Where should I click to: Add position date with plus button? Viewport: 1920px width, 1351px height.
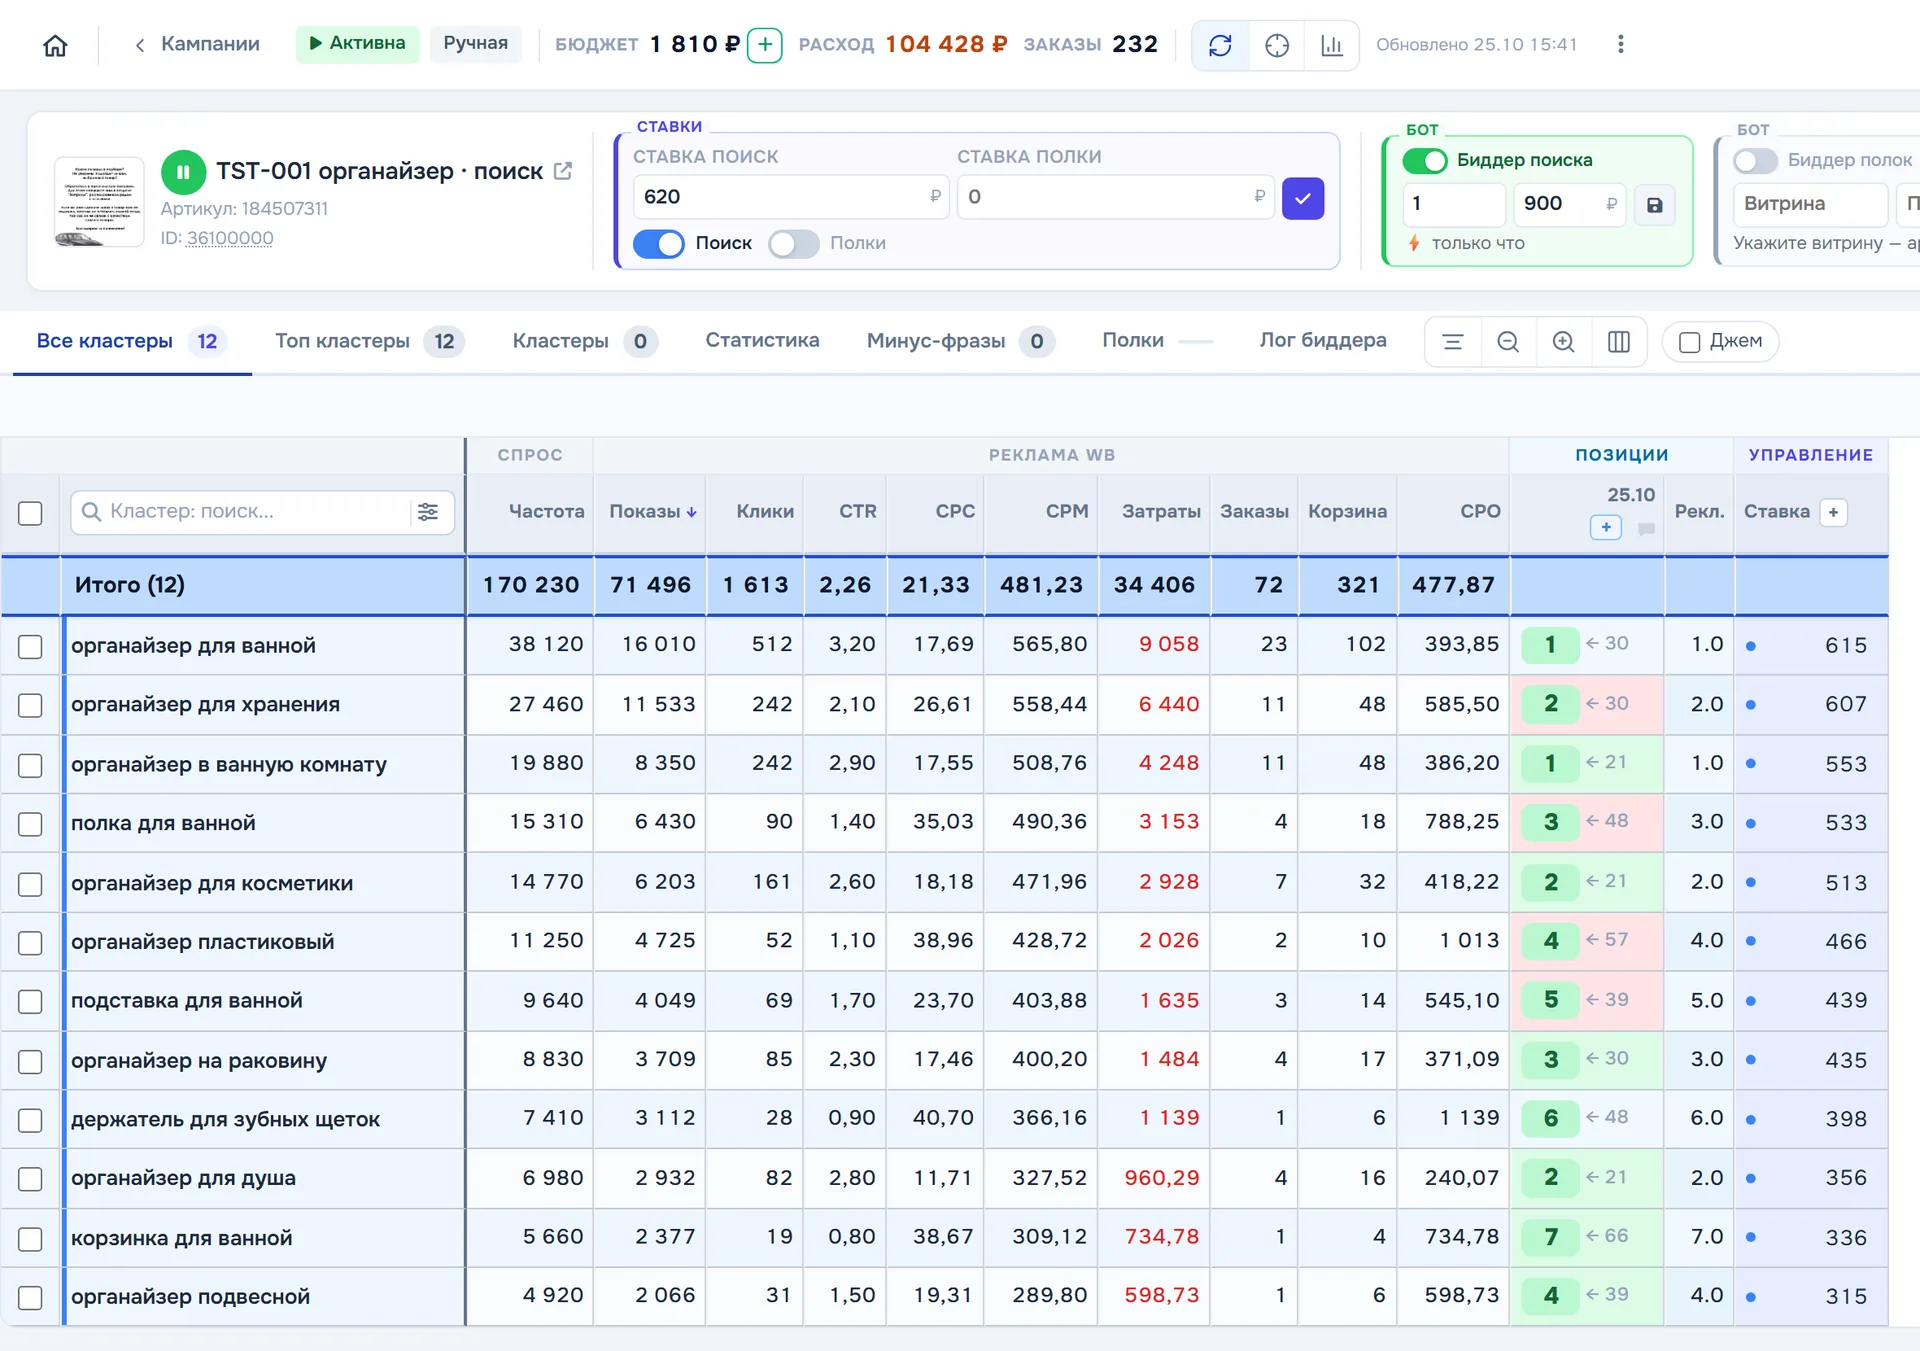(1606, 527)
